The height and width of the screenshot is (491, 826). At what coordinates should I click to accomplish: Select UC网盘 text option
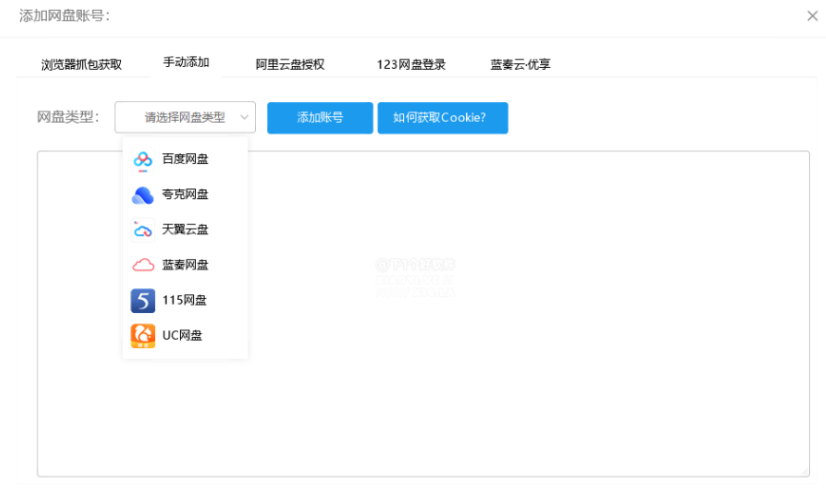point(182,336)
